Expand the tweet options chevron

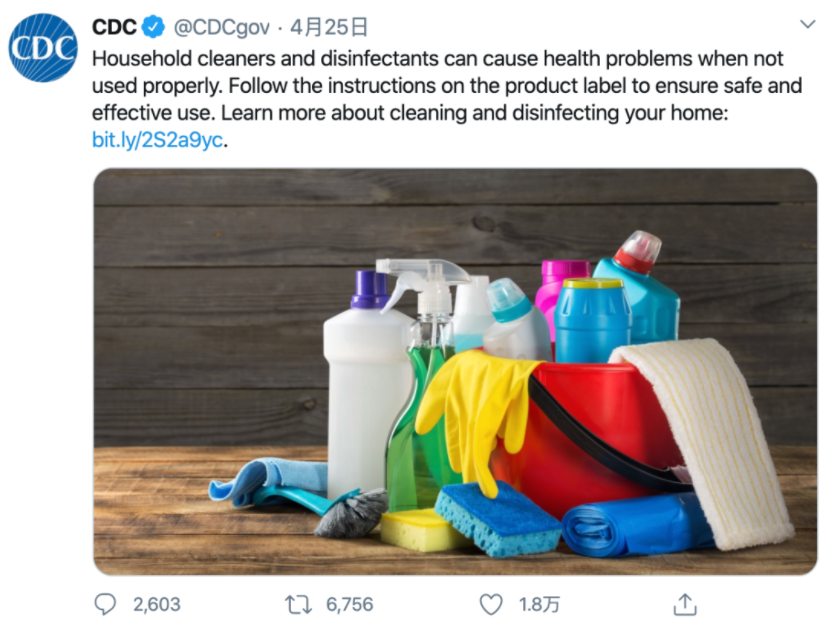point(808,24)
